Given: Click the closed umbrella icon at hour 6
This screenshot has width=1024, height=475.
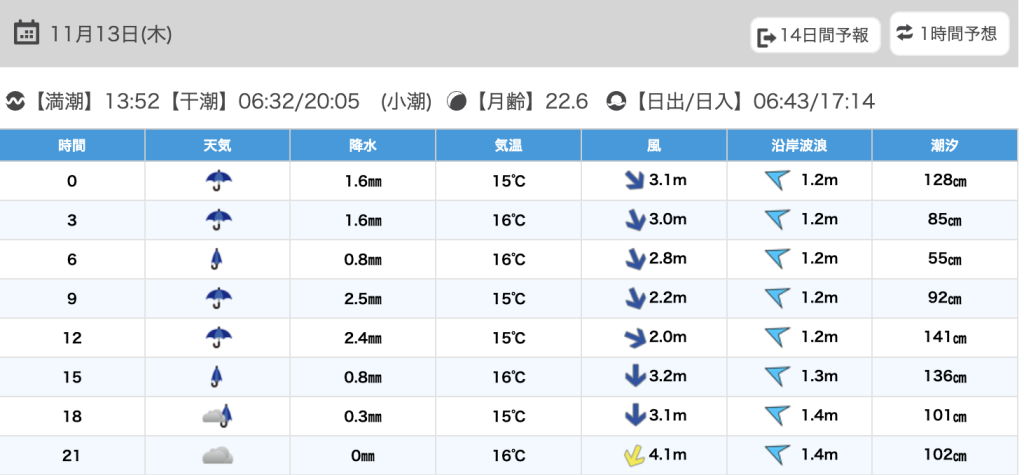Looking at the screenshot, I should click(217, 260).
